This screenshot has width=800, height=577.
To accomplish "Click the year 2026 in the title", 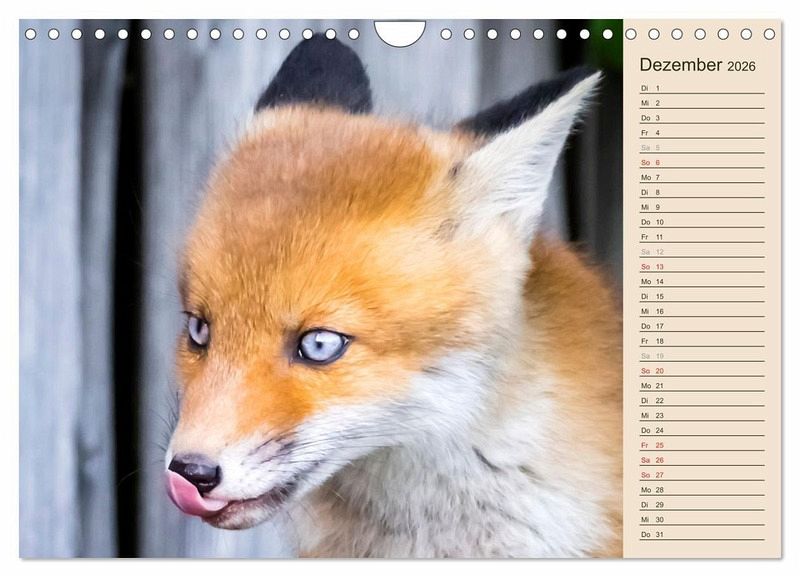I will click(741, 67).
